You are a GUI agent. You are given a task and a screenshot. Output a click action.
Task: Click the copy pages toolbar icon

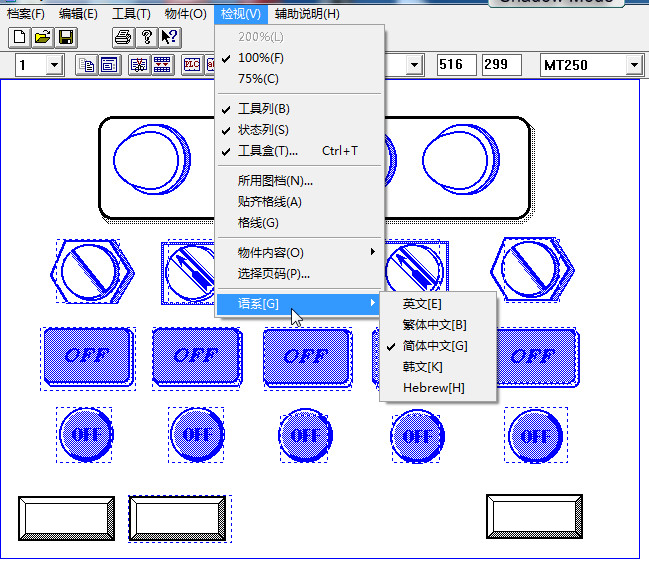click(x=87, y=65)
